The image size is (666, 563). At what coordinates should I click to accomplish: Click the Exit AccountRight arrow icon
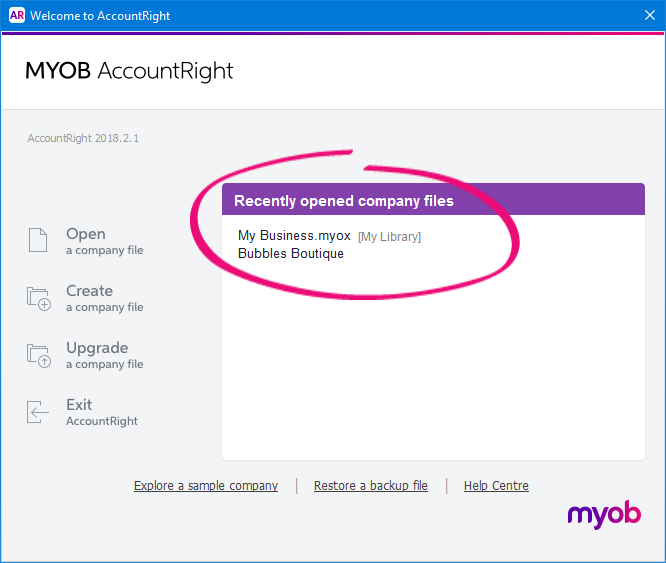(x=38, y=412)
